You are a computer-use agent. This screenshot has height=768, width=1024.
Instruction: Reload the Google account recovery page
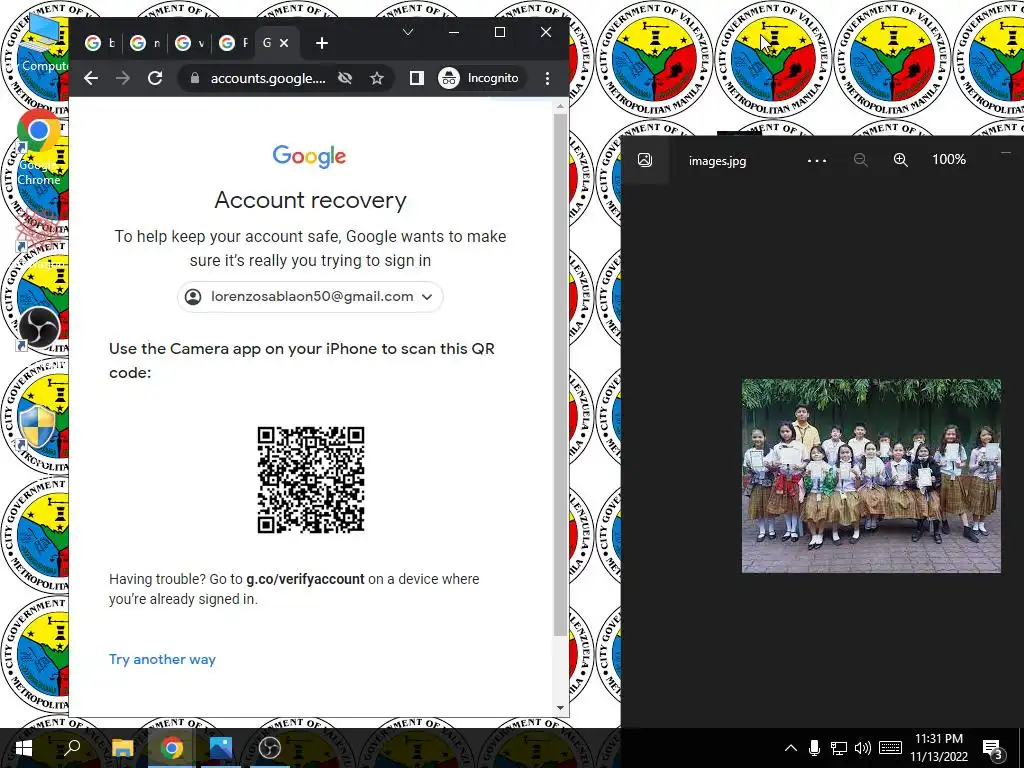coord(155,78)
